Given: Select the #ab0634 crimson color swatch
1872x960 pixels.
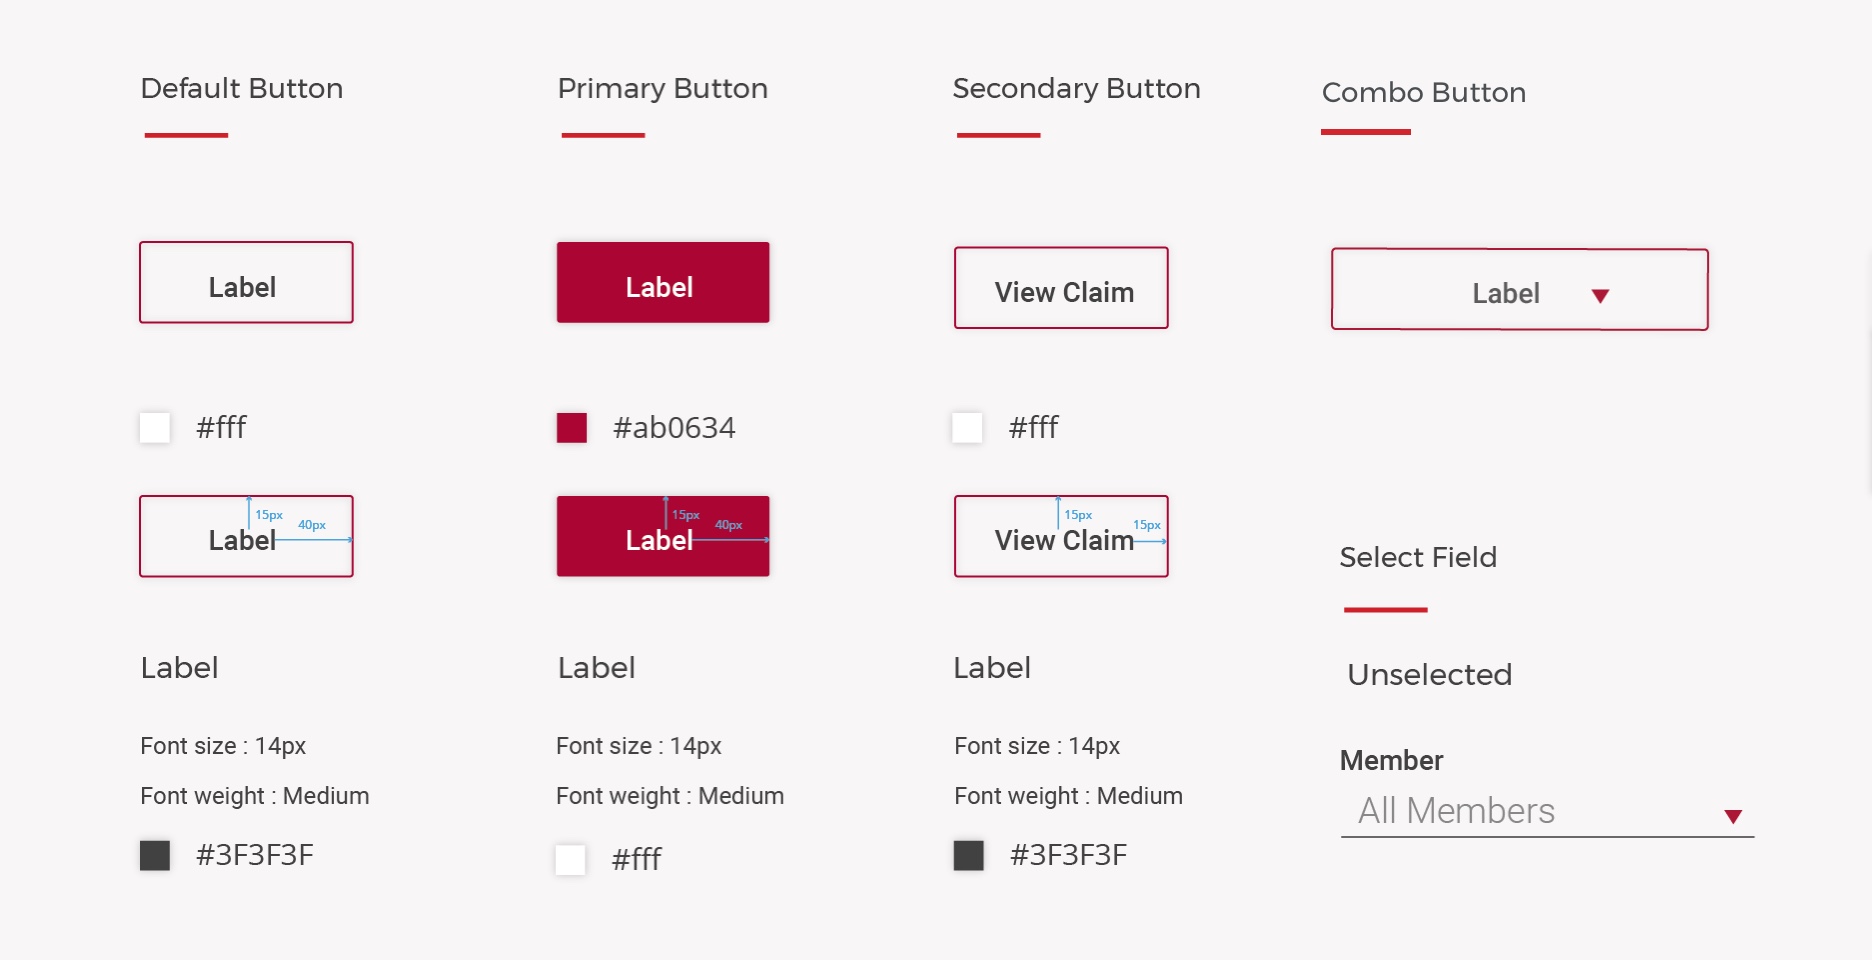Looking at the screenshot, I should tap(572, 428).
